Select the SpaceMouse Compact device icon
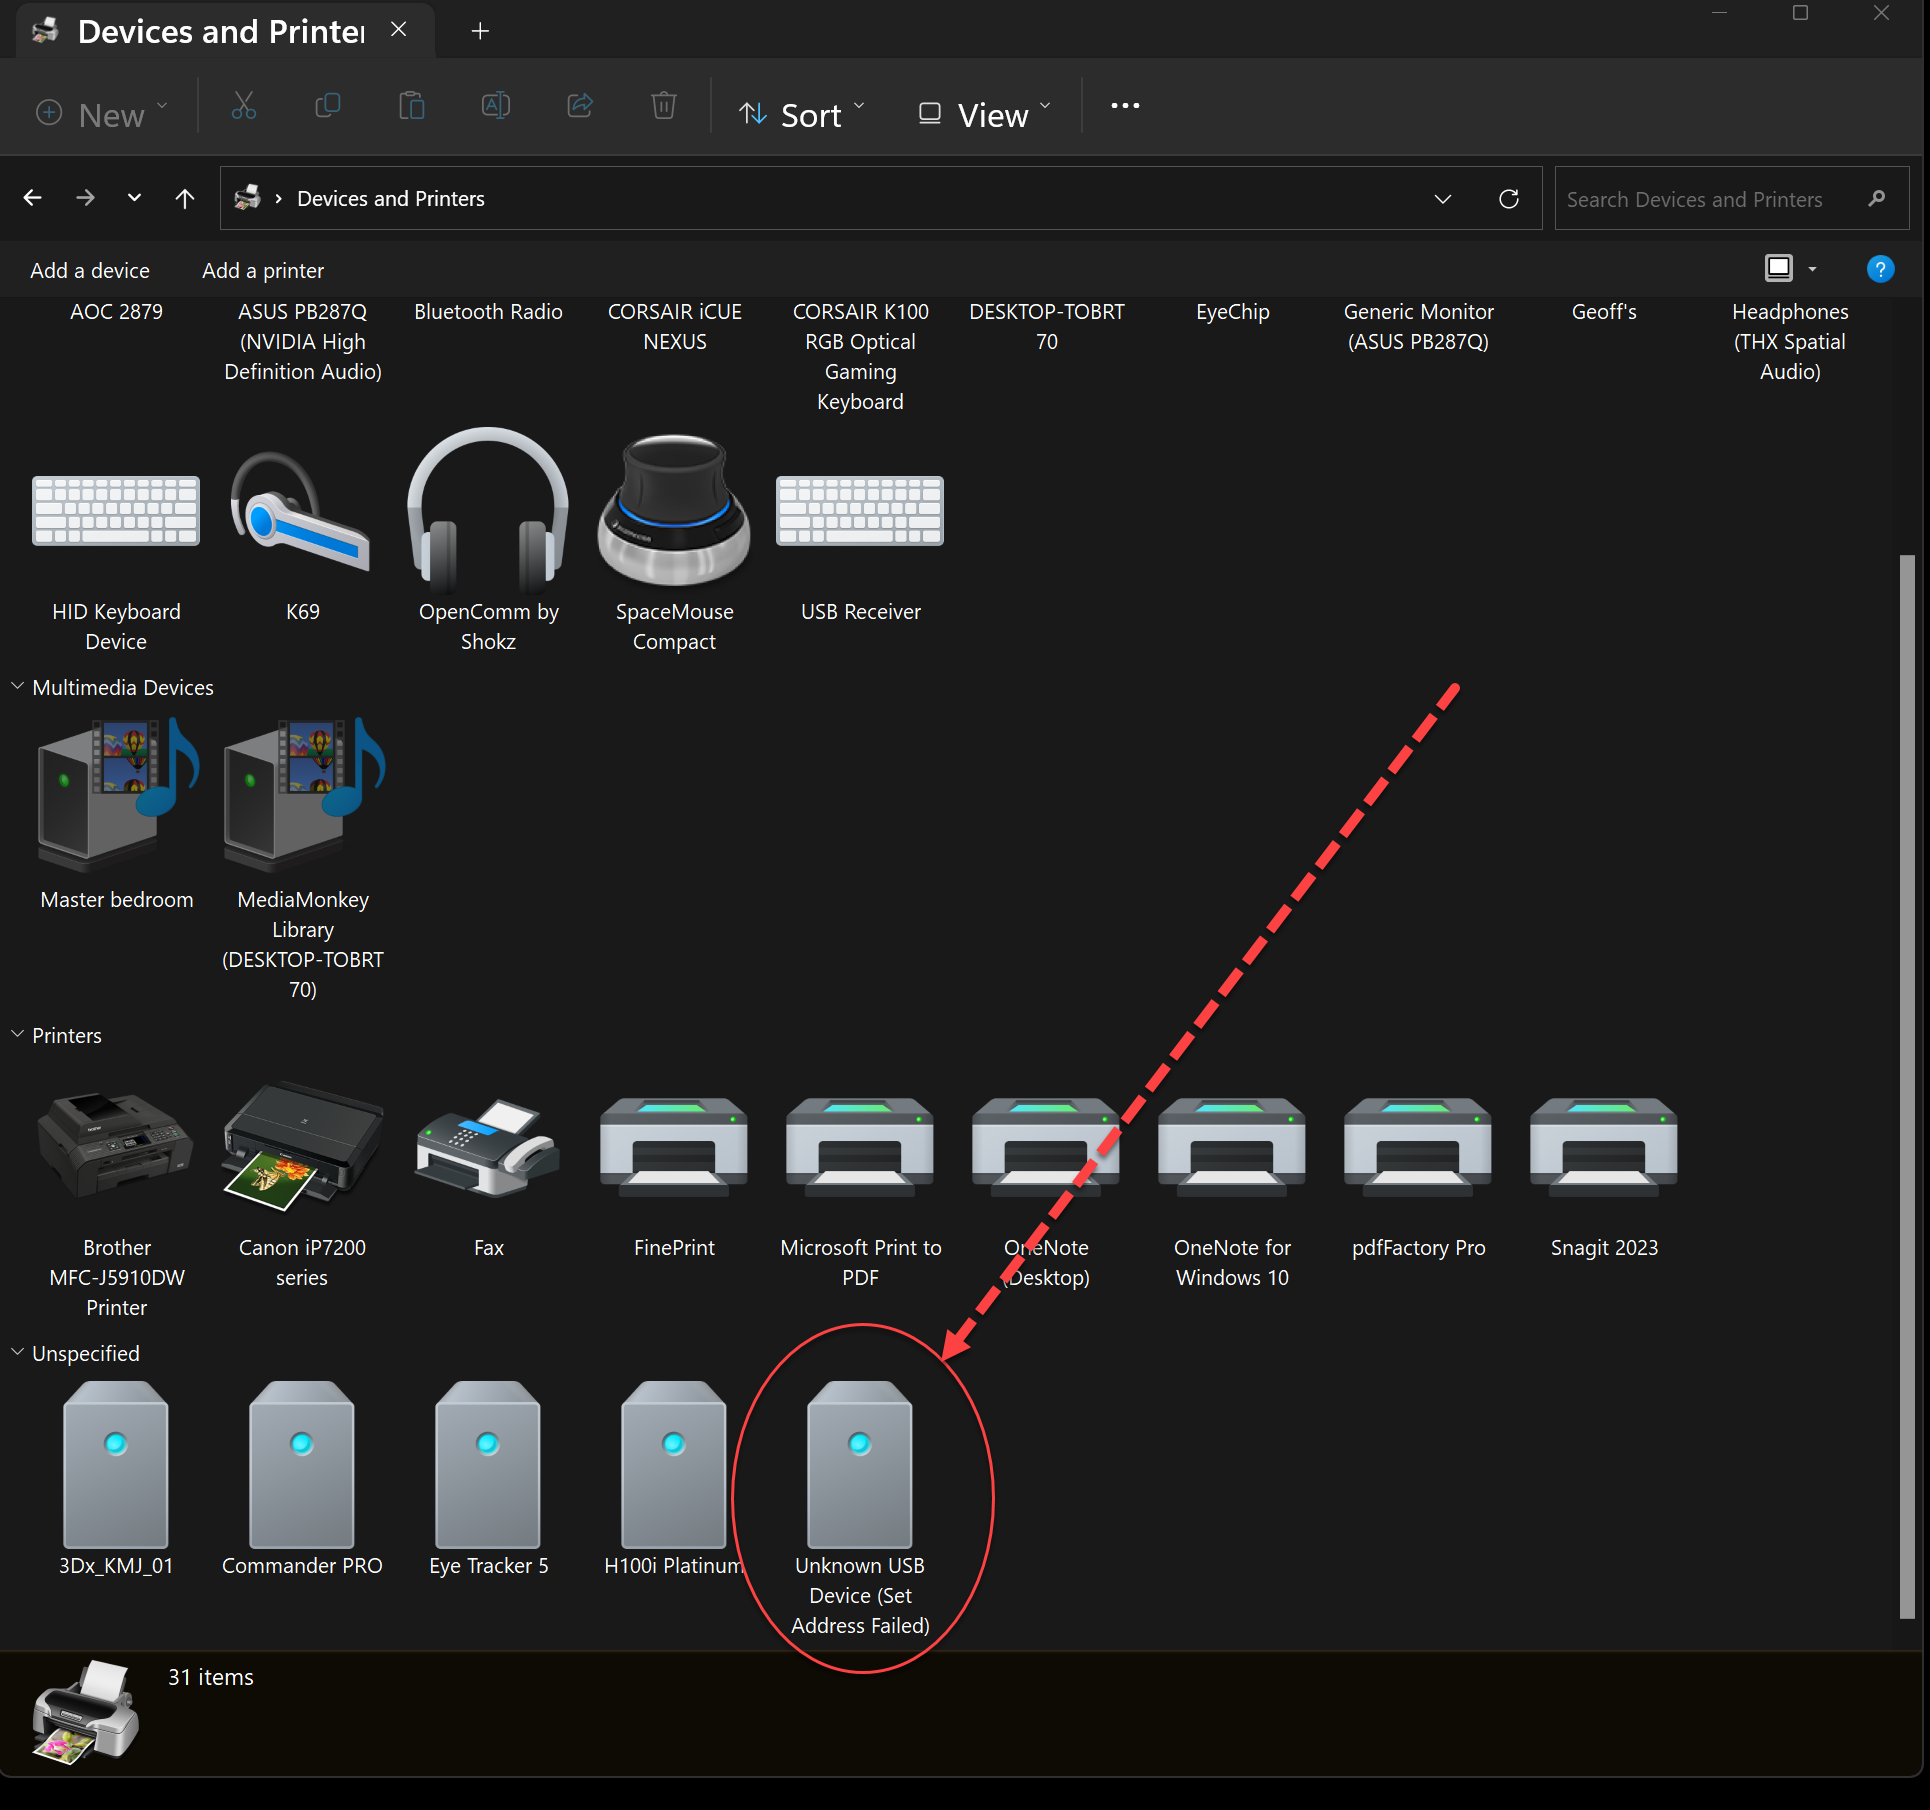1930x1810 pixels. tap(674, 510)
